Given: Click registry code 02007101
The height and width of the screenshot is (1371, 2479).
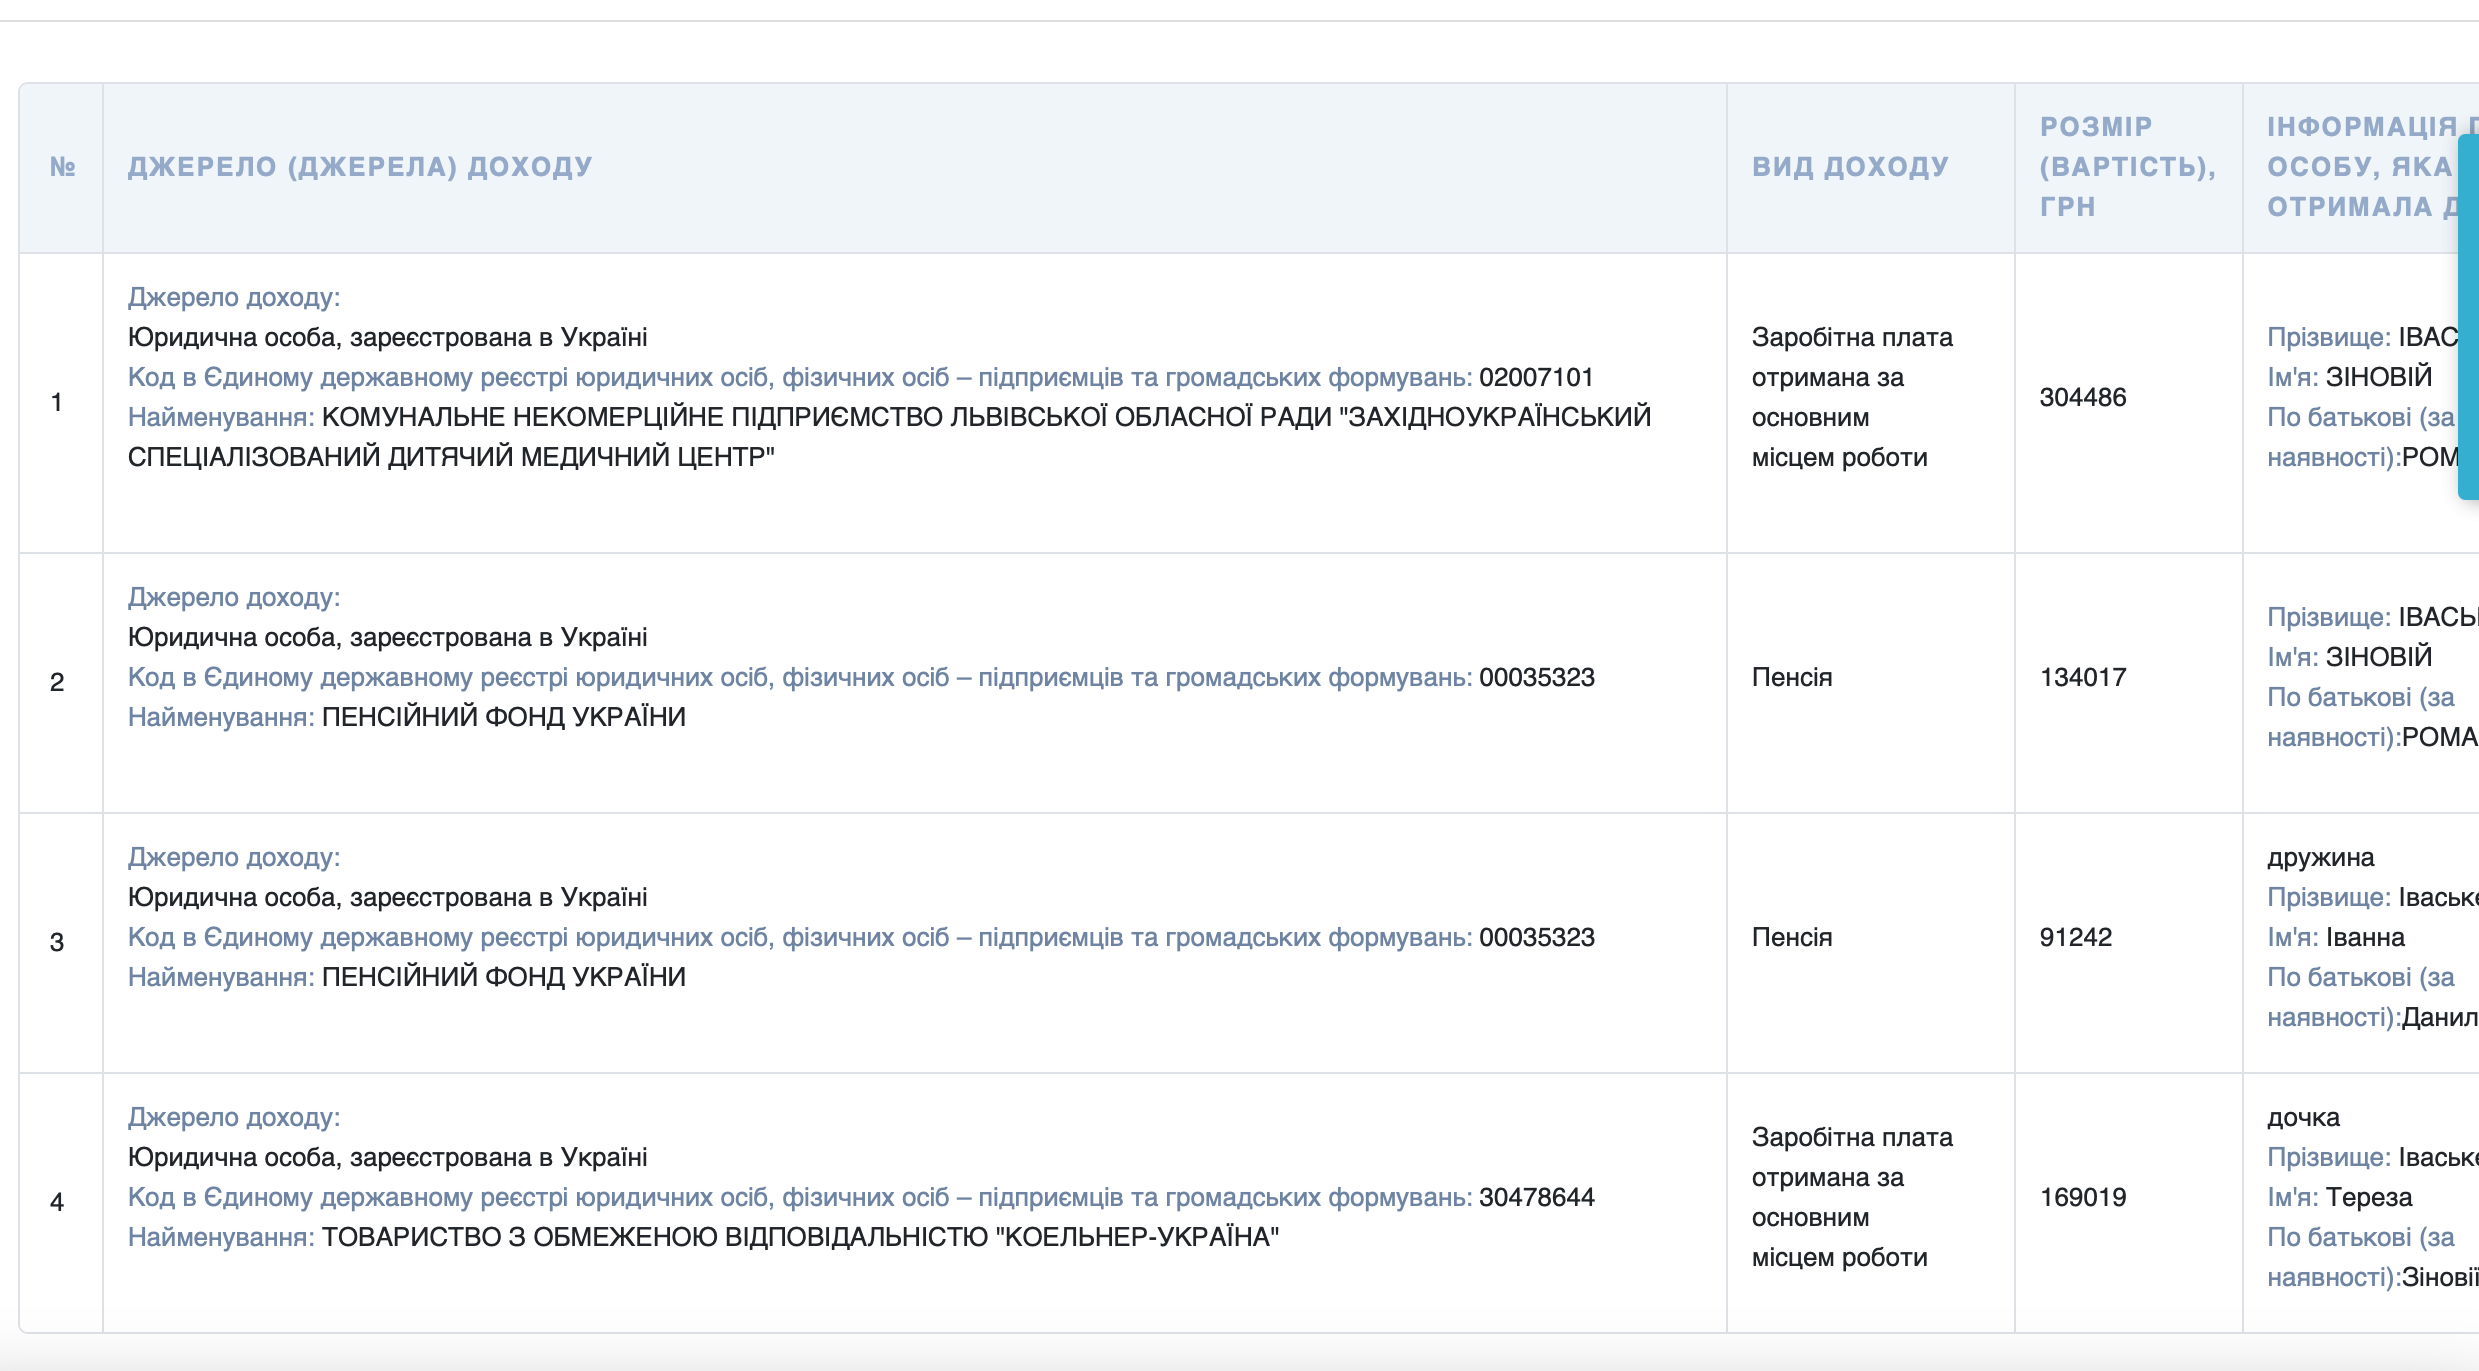Looking at the screenshot, I should 1535,378.
